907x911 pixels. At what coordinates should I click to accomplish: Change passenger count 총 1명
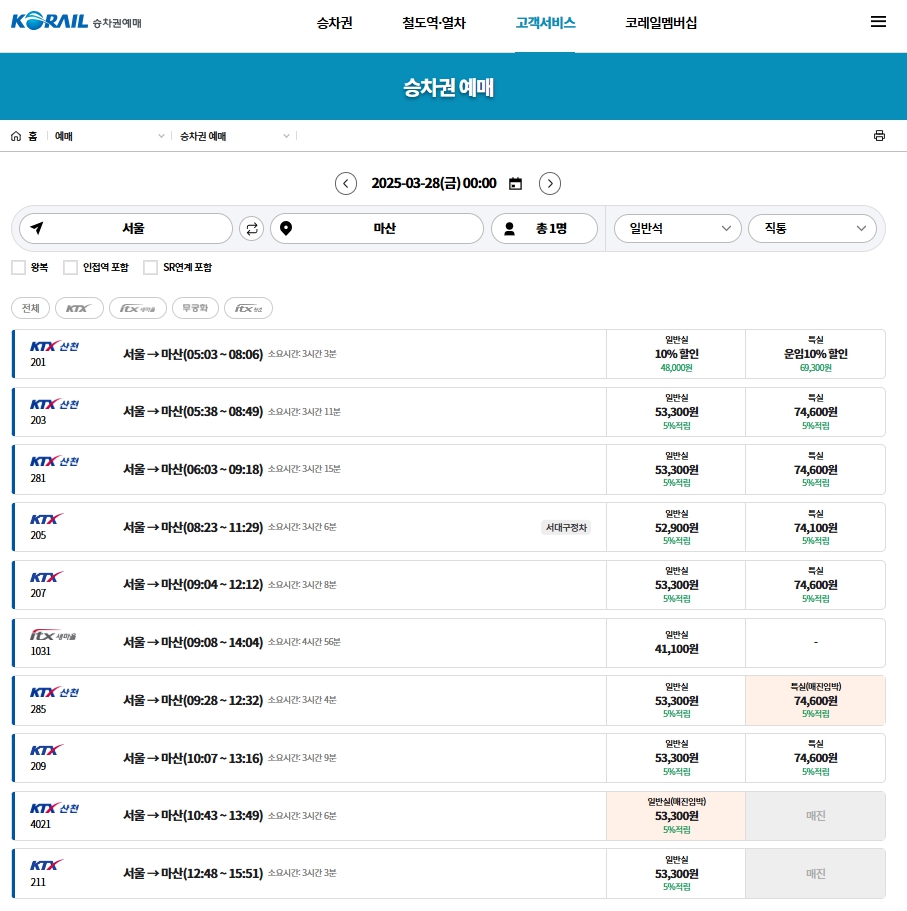tap(544, 228)
